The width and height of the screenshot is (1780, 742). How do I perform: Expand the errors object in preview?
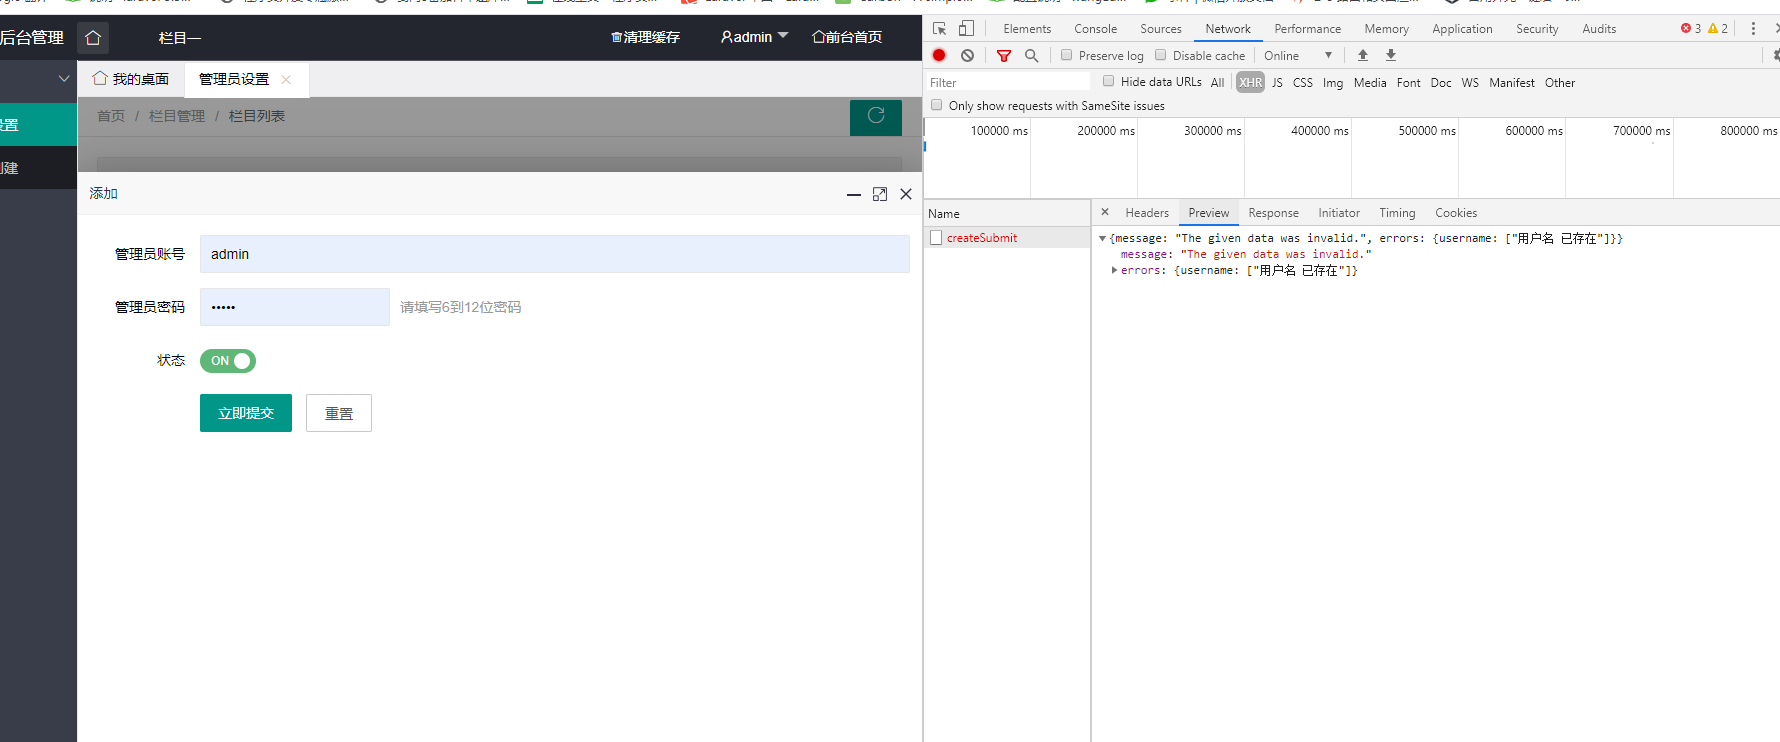(1114, 270)
